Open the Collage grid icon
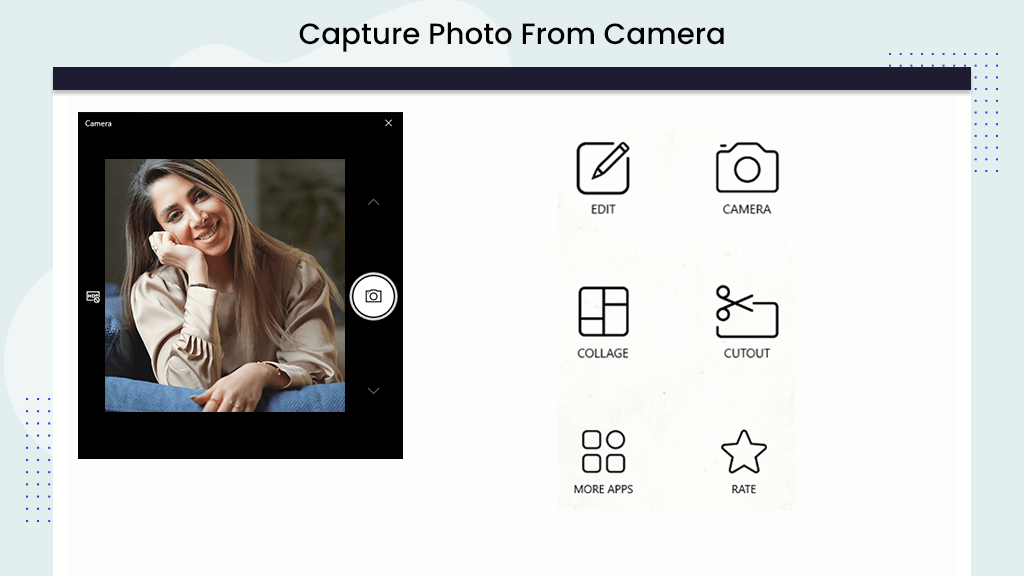The height and width of the screenshot is (576, 1024). point(603,312)
